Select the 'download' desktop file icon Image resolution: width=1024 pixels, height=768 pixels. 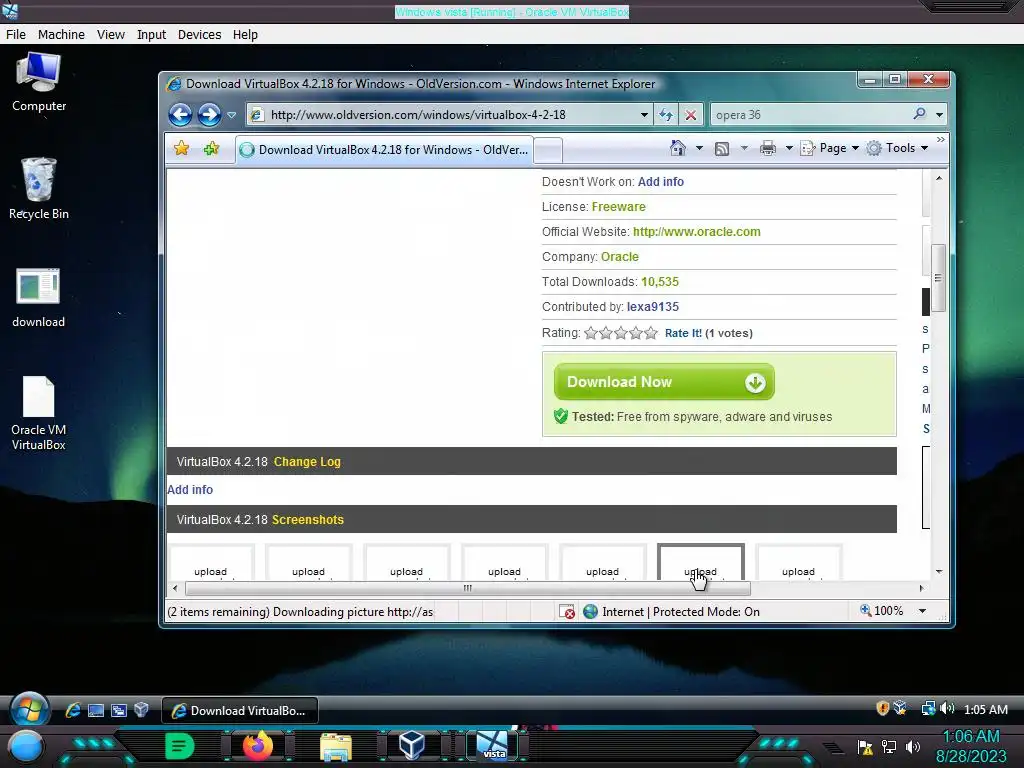(x=39, y=298)
